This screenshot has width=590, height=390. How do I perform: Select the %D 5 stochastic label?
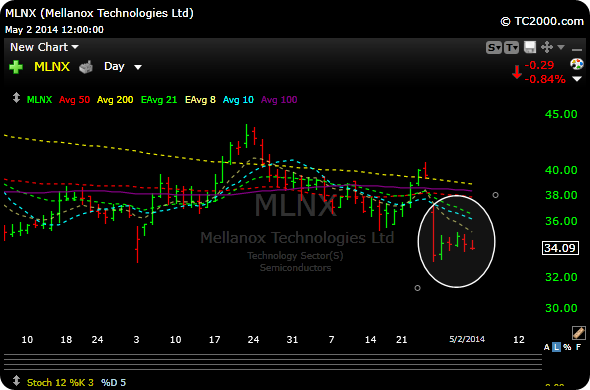[113, 383]
